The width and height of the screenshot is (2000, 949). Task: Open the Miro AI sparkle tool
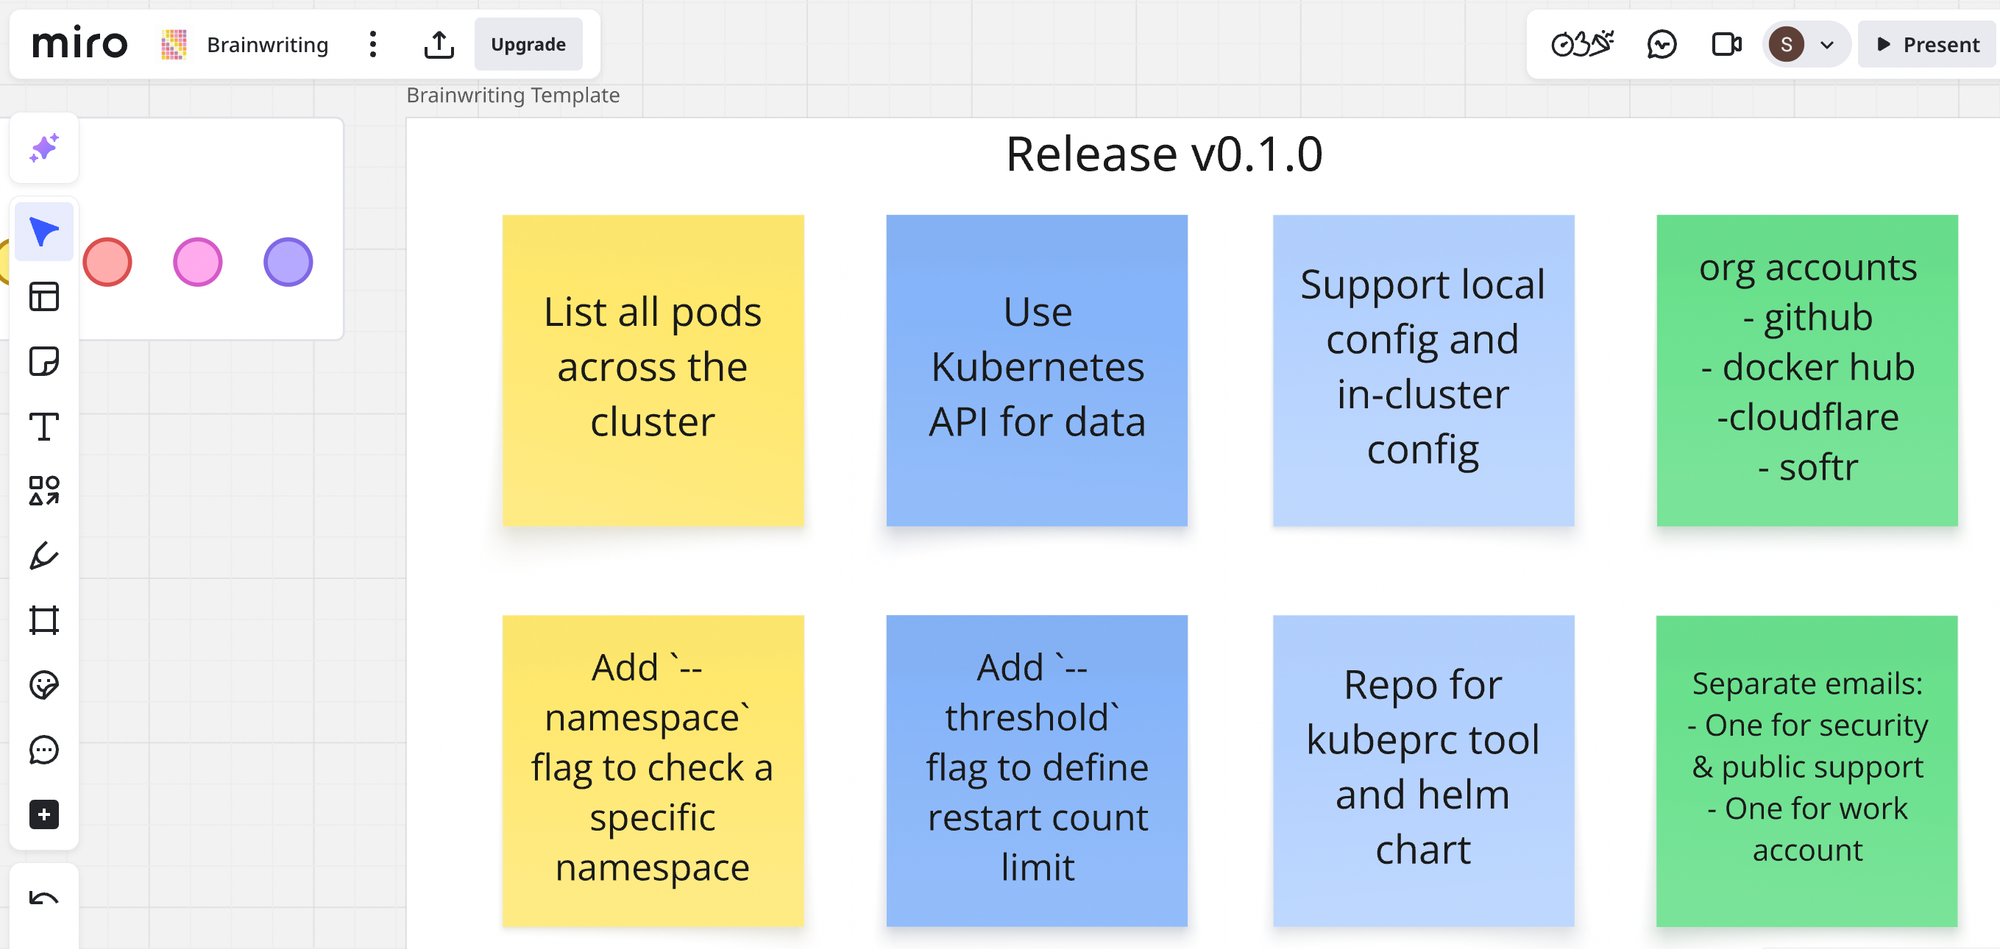tap(44, 149)
